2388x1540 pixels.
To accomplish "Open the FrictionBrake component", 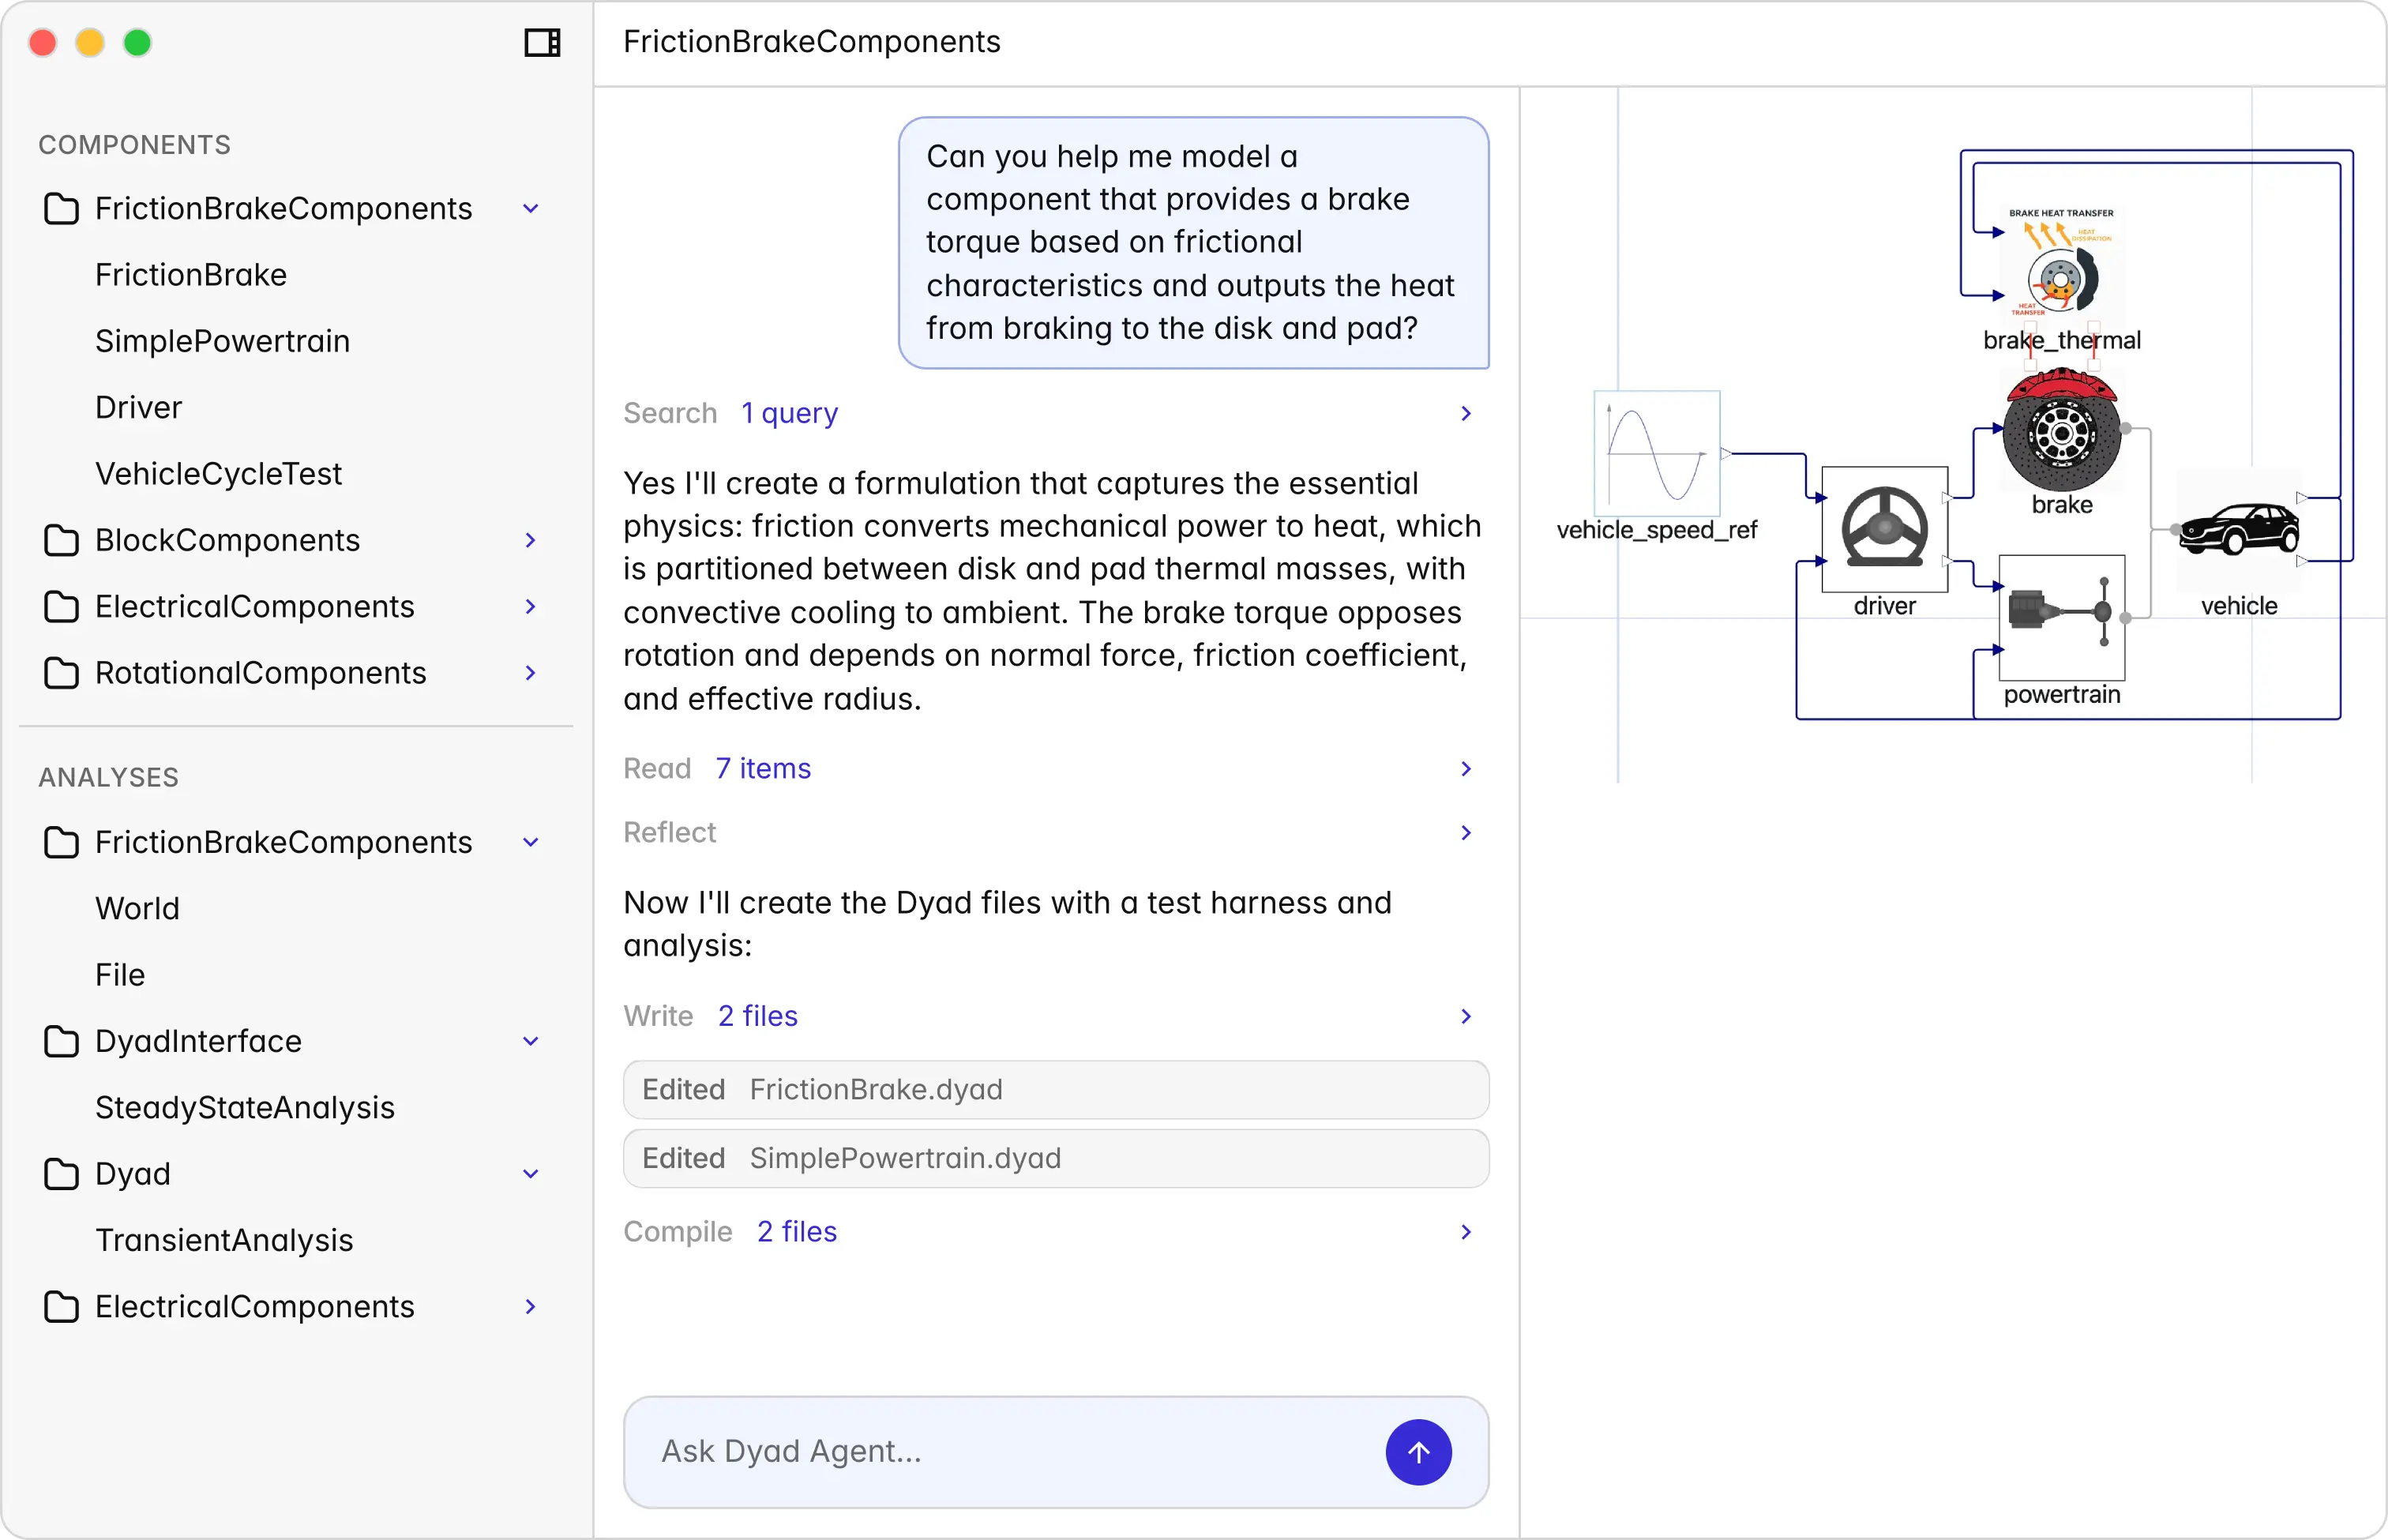I will pos(191,275).
